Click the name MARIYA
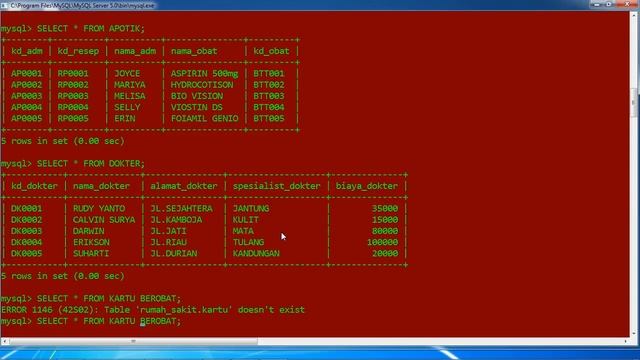 (x=130, y=85)
